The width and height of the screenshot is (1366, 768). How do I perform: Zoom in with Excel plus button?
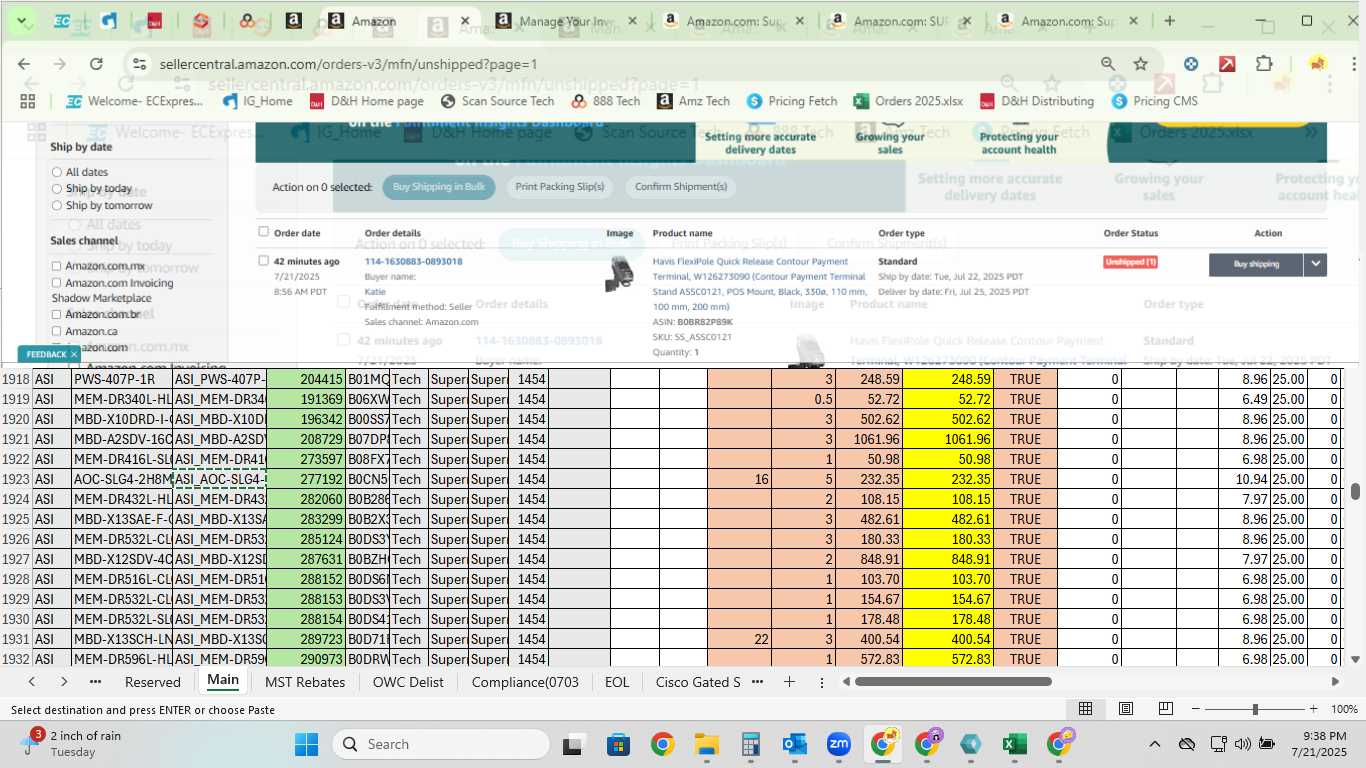point(1314,709)
